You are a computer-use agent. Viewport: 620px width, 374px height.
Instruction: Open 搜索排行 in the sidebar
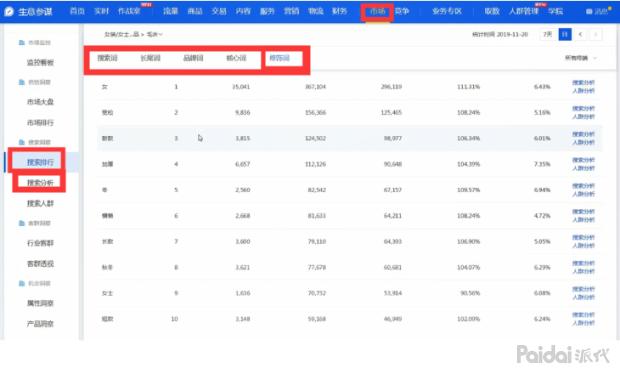pyautogui.click(x=40, y=162)
